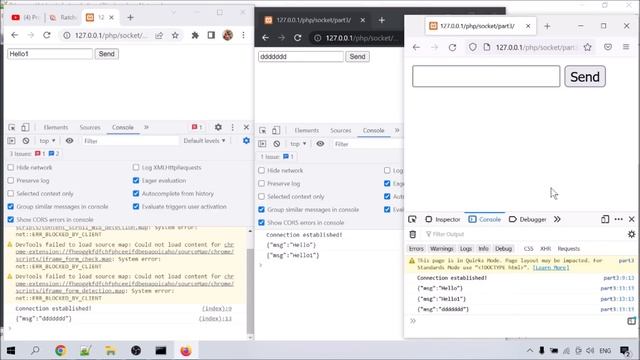Enable Preserve log in middle DevTools
Viewport: 640px width, 360px height.
262,184
